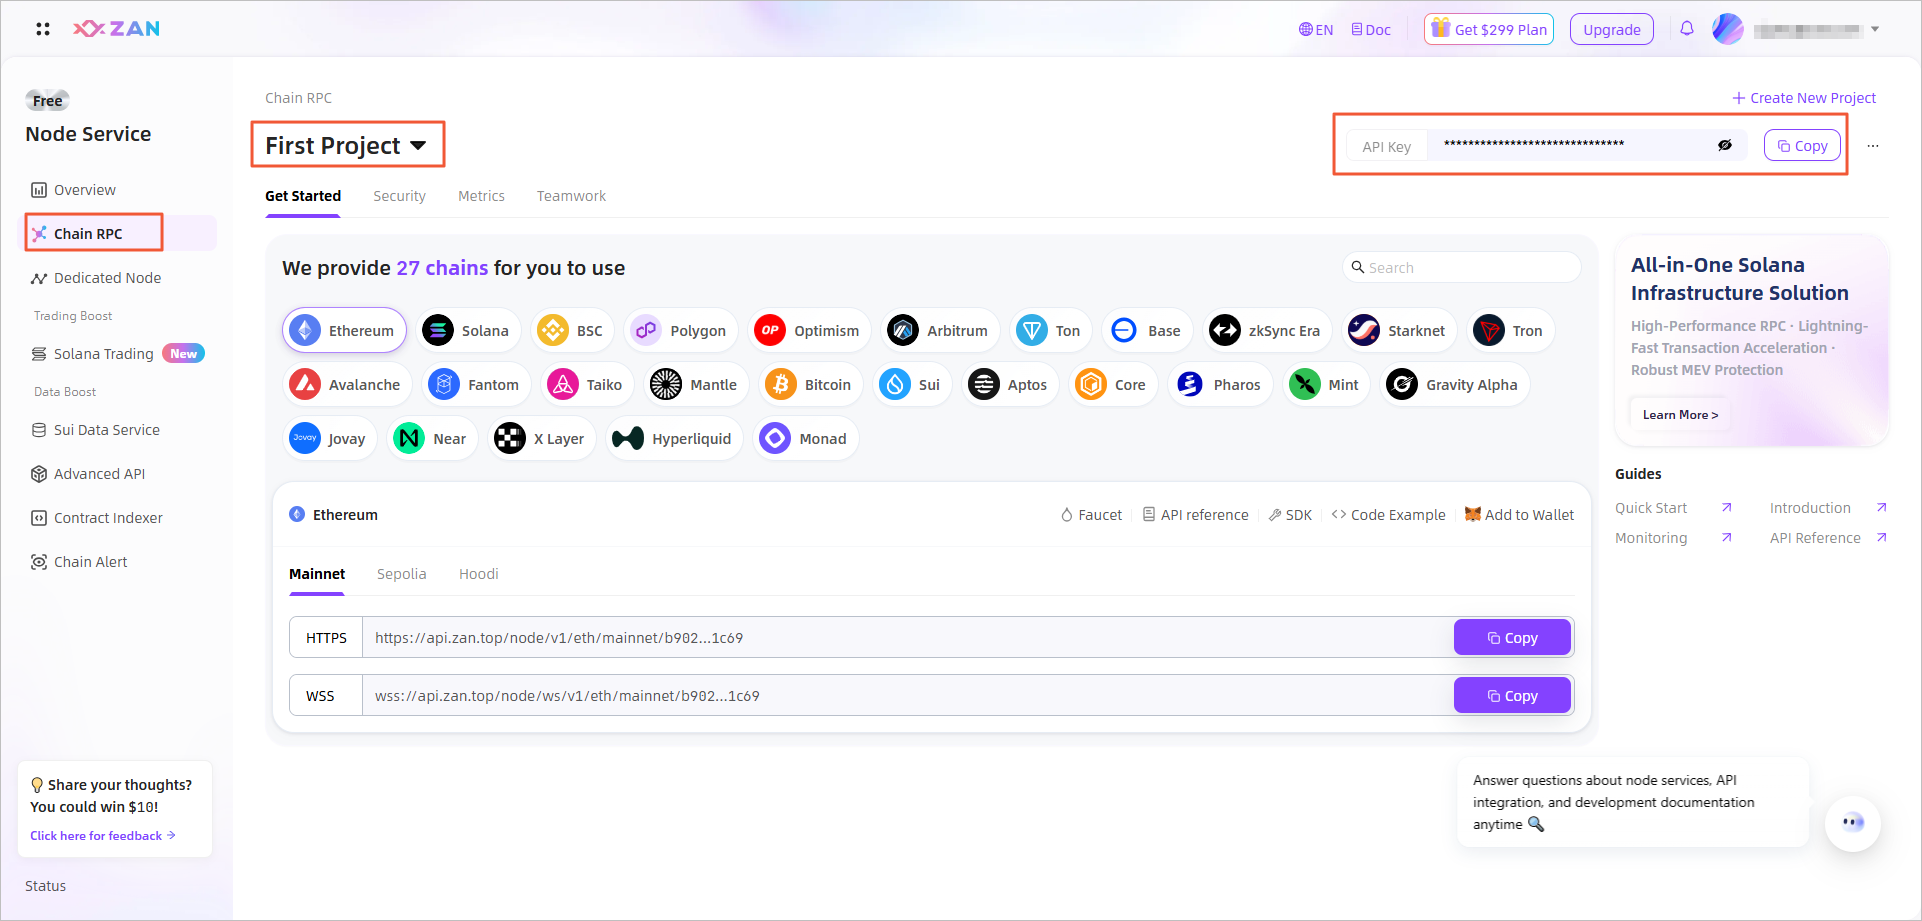Image resolution: width=1922 pixels, height=921 pixels.
Task: Select the Optimism chain chip
Action: 809,331
